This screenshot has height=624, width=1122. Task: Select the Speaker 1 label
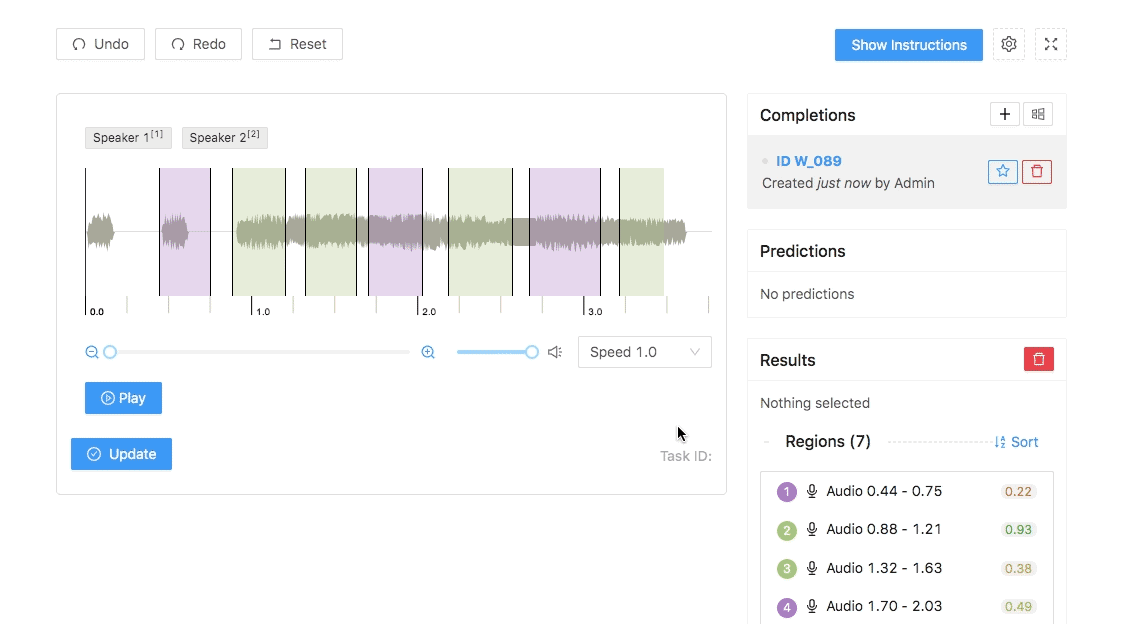pyautogui.click(x=128, y=138)
